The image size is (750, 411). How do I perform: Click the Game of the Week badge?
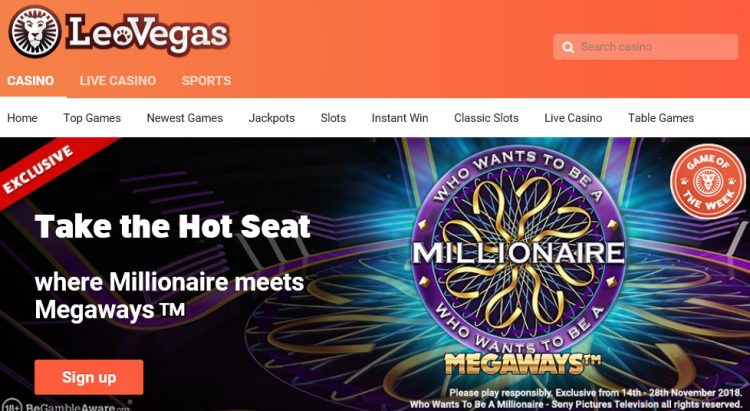pyautogui.click(x=707, y=181)
